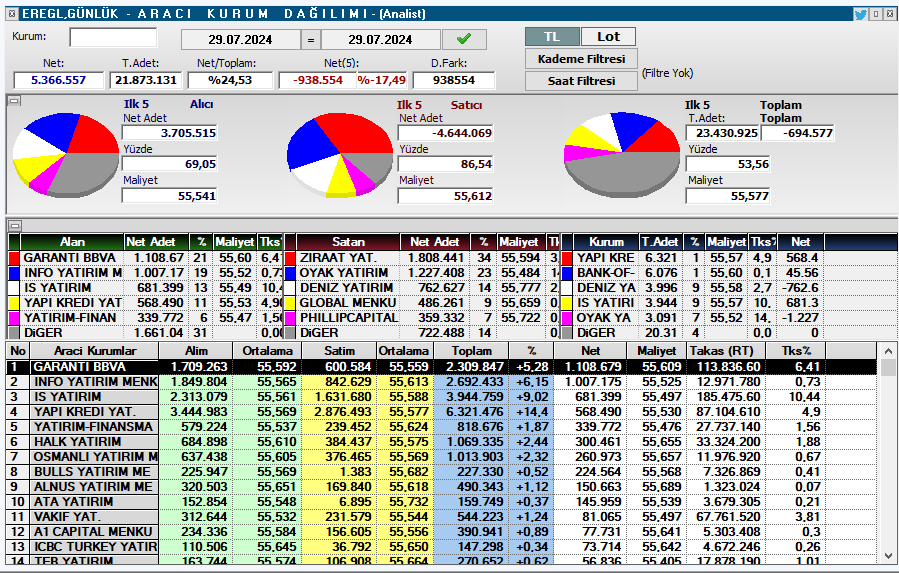The height and width of the screenshot is (573, 899).
Task: Sort by Araci Kurumlar column header
Action: click(x=95, y=350)
